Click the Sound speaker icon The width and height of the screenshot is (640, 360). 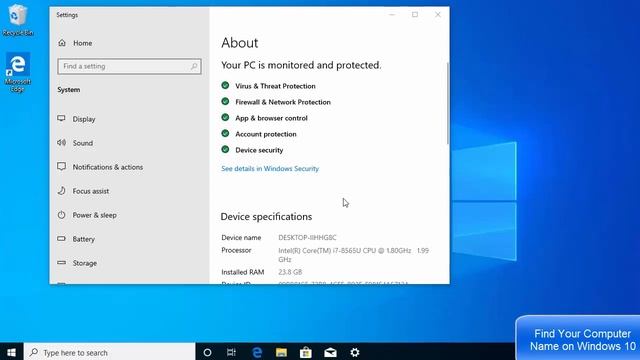click(x=62, y=142)
